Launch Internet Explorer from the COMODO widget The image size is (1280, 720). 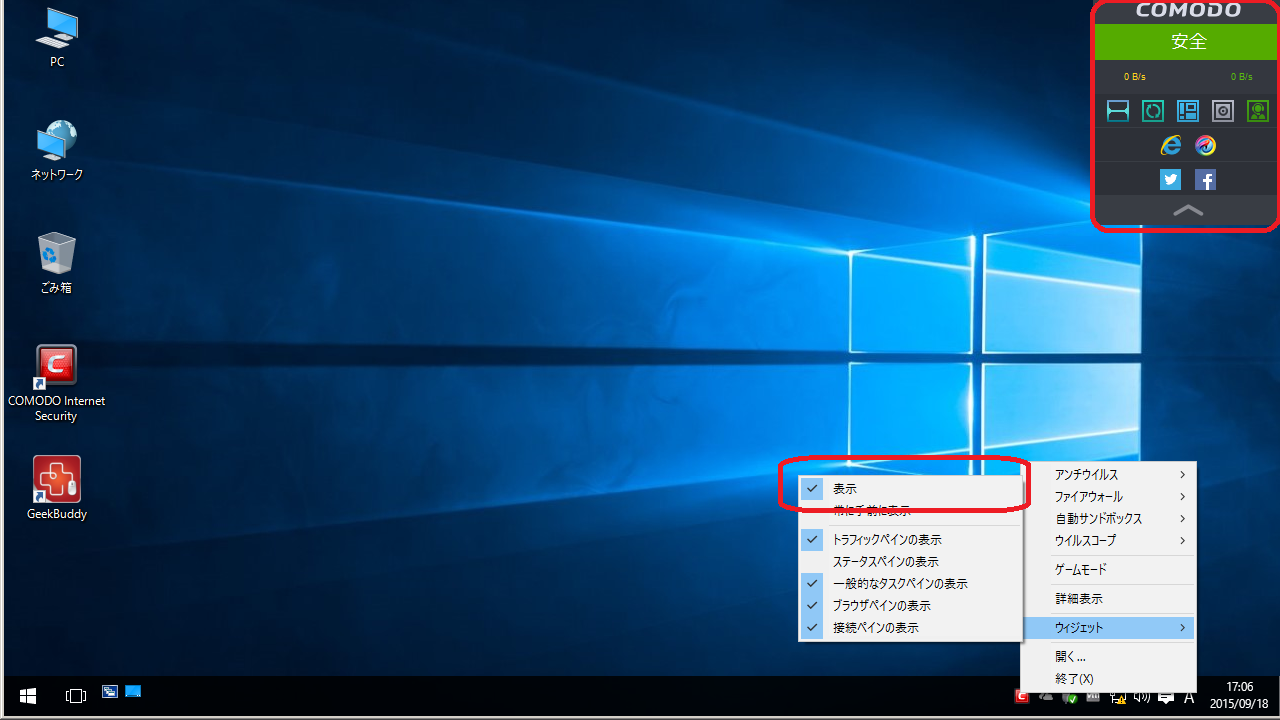click(1170, 146)
